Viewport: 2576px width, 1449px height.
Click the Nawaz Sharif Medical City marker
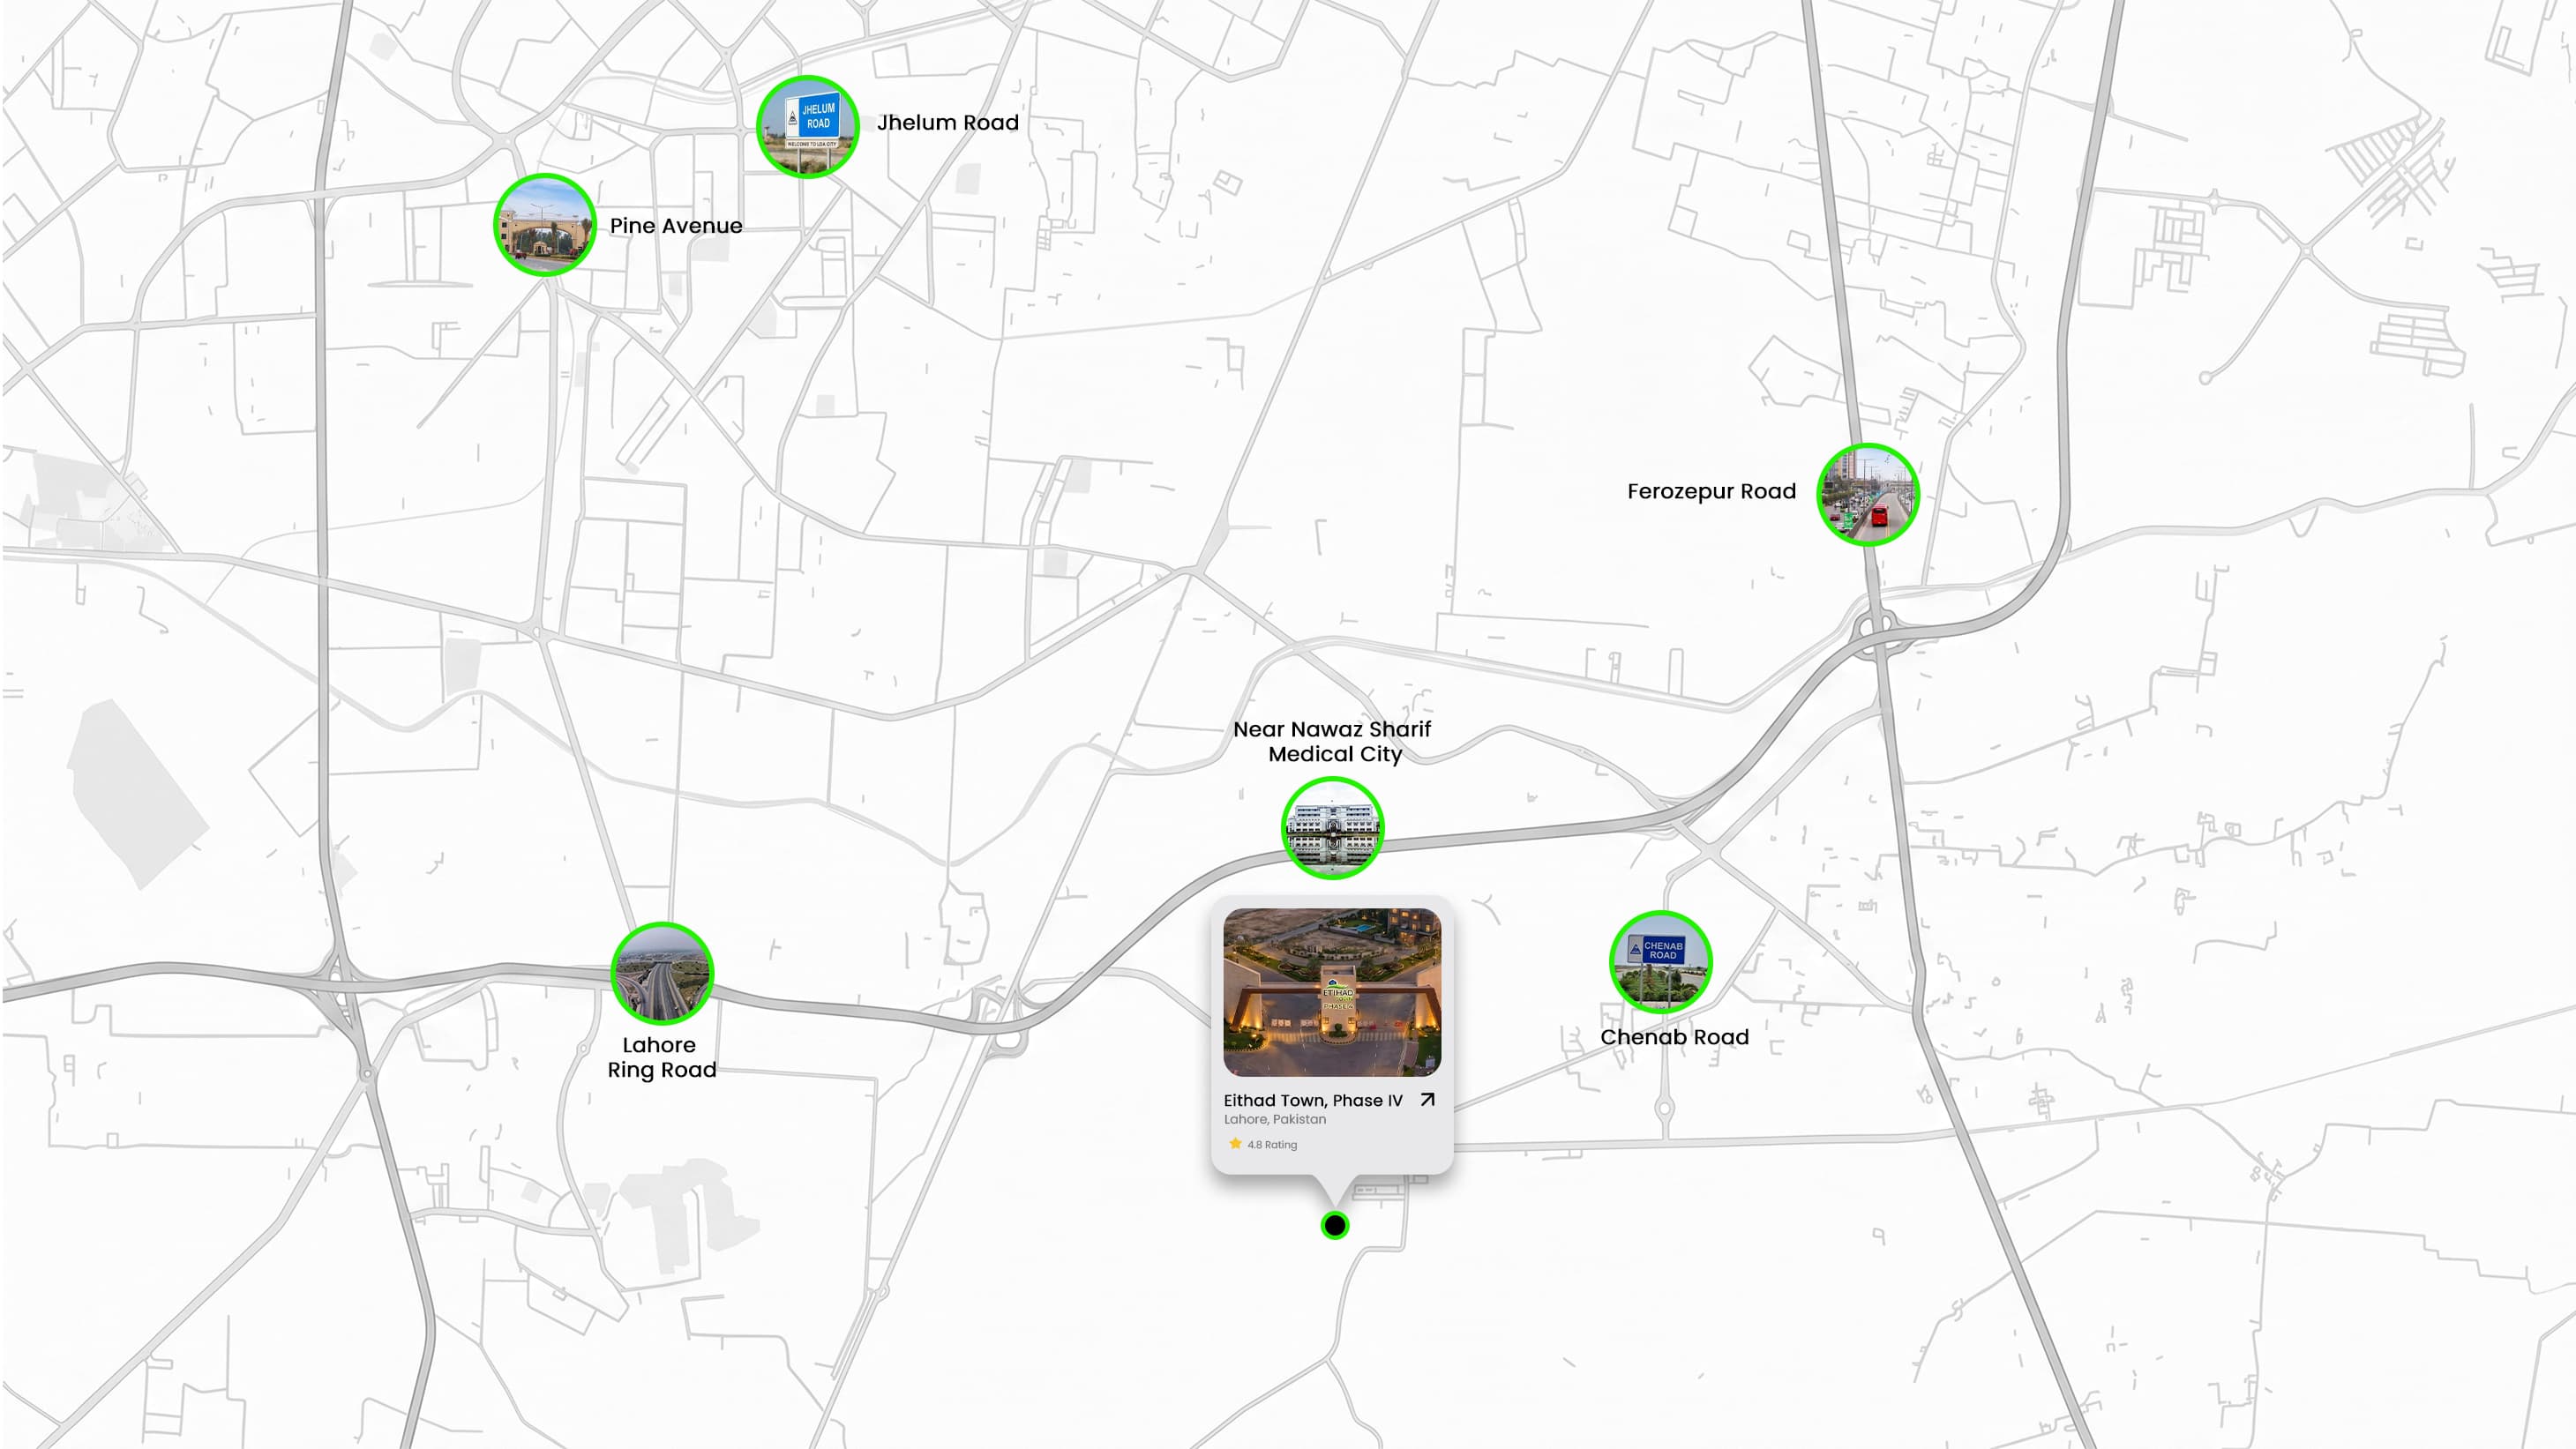[x=1333, y=829]
